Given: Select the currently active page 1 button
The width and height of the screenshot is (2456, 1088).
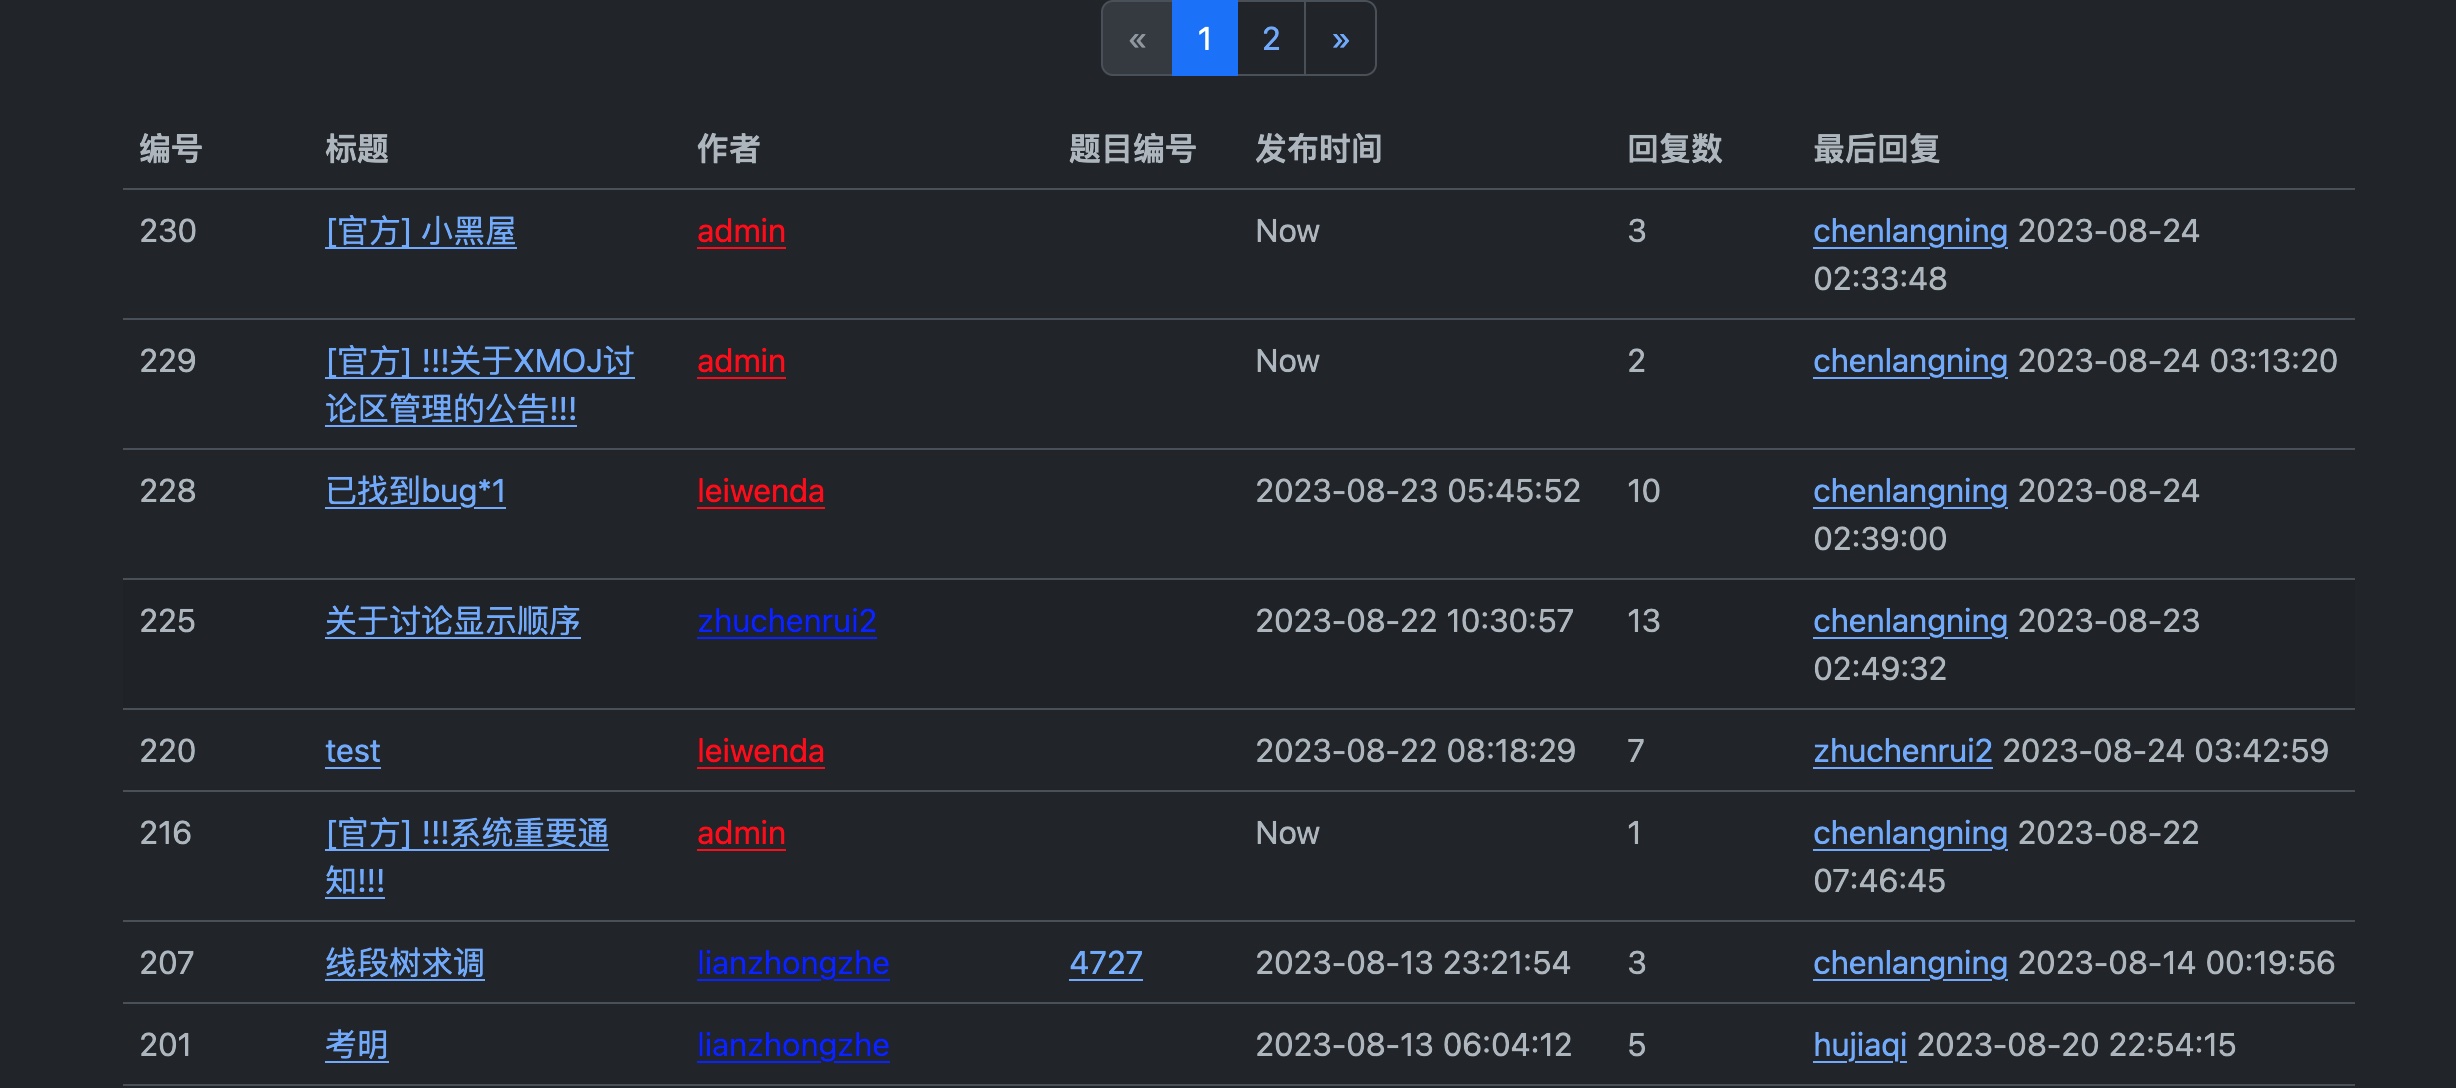Looking at the screenshot, I should click(x=1205, y=38).
